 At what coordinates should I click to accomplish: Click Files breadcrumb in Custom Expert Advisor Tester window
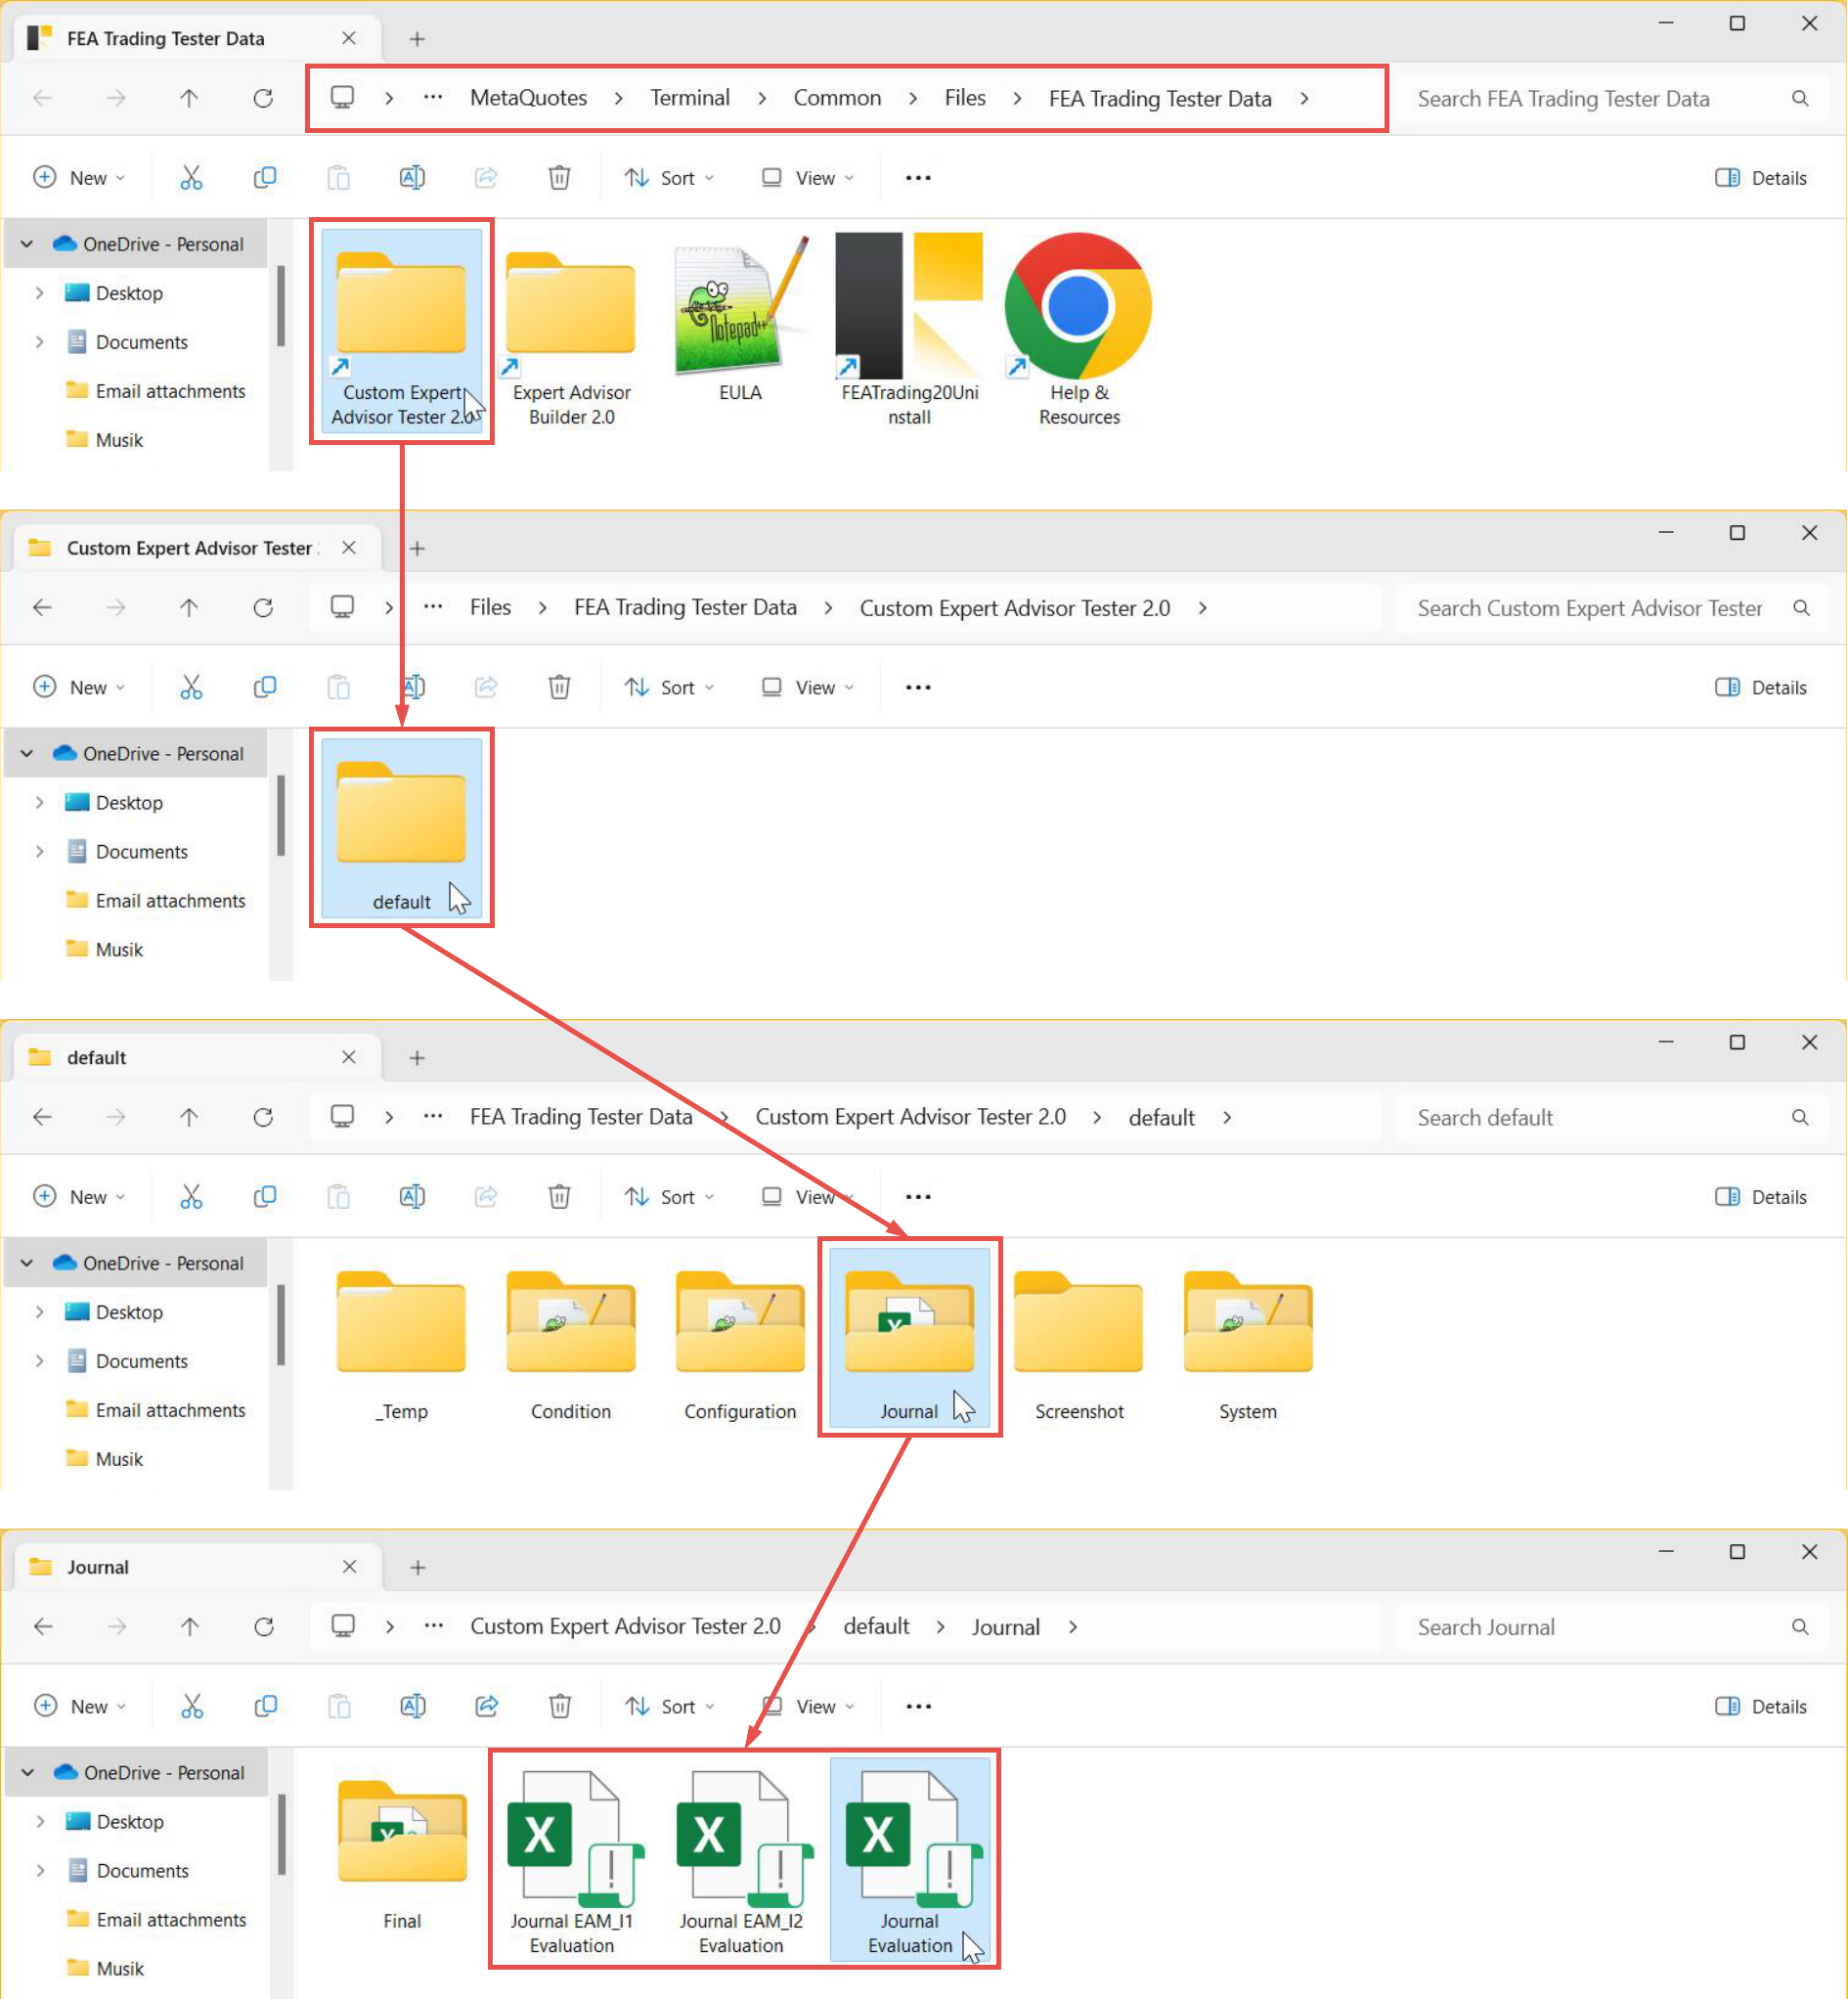click(490, 607)
